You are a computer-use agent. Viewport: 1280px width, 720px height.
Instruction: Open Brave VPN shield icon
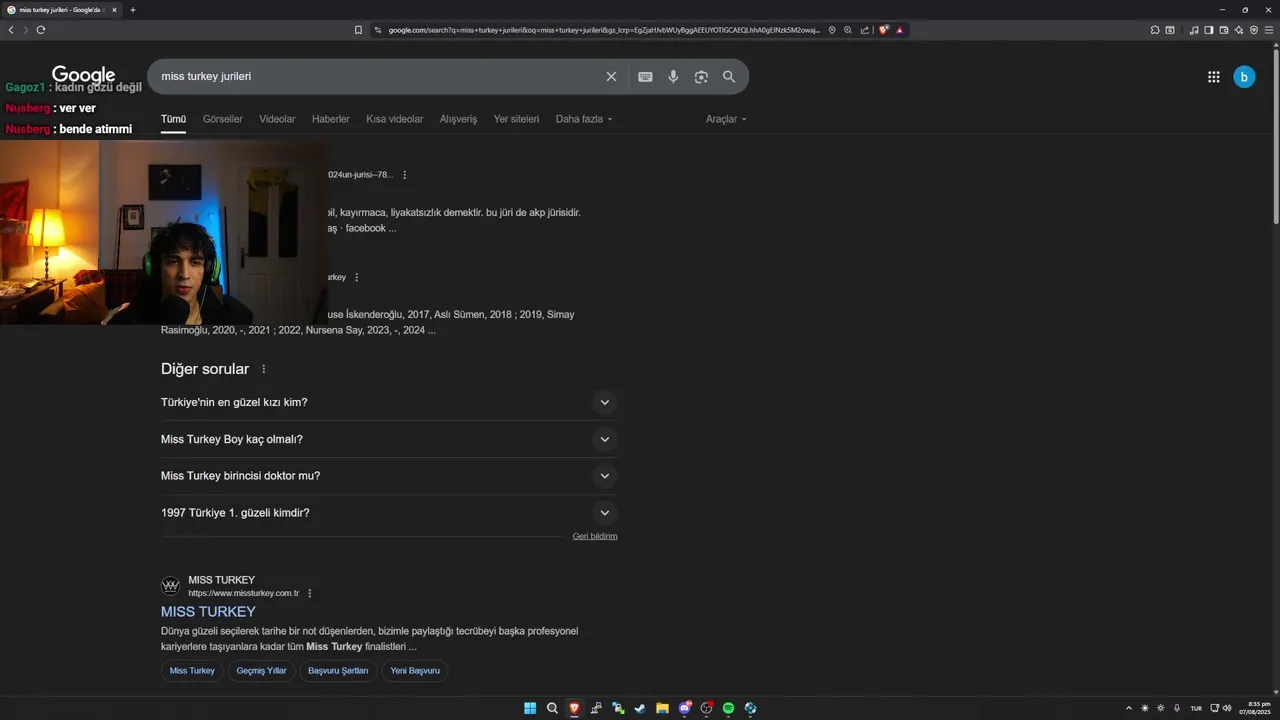tap(1254, 30)
